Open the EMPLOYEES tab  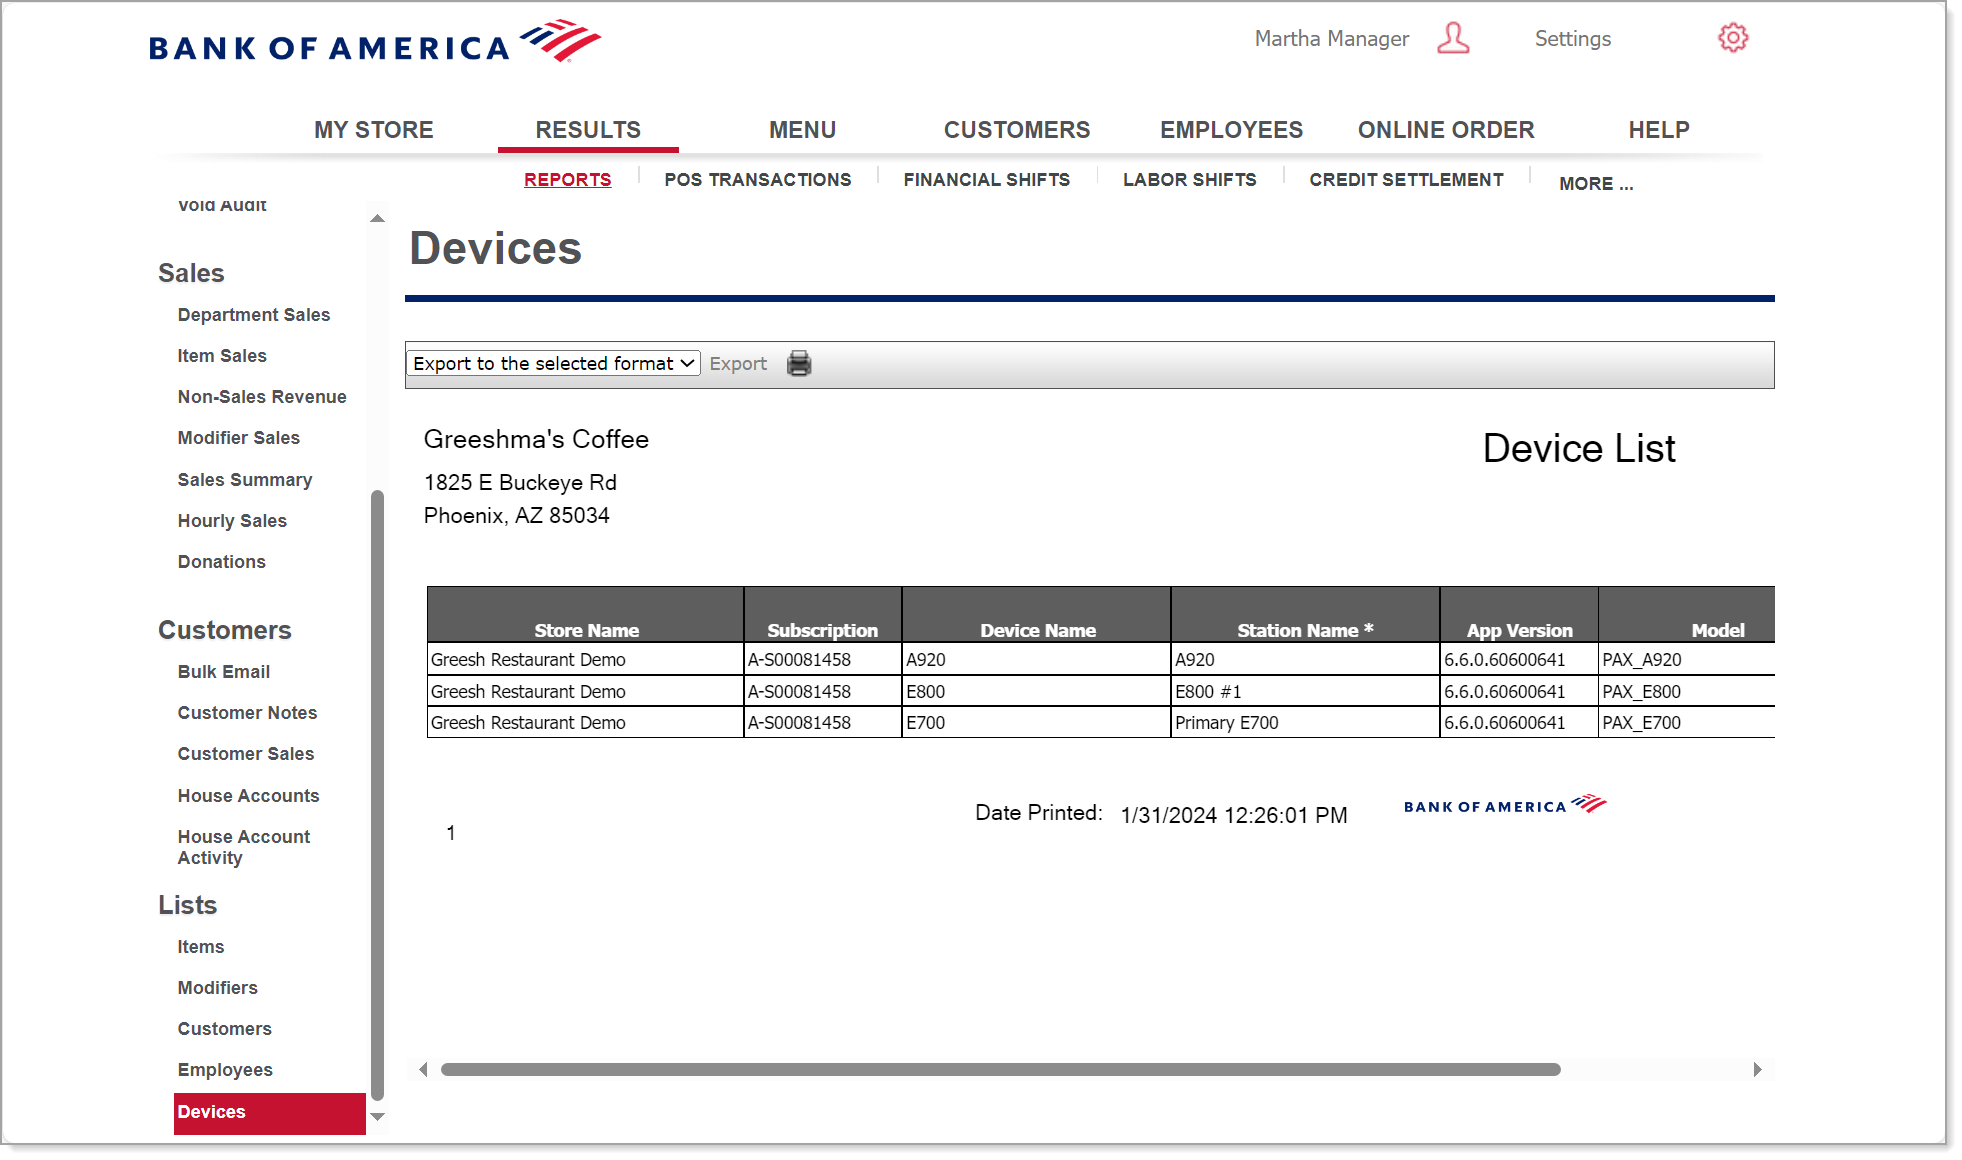click(x=1231, y=130)
